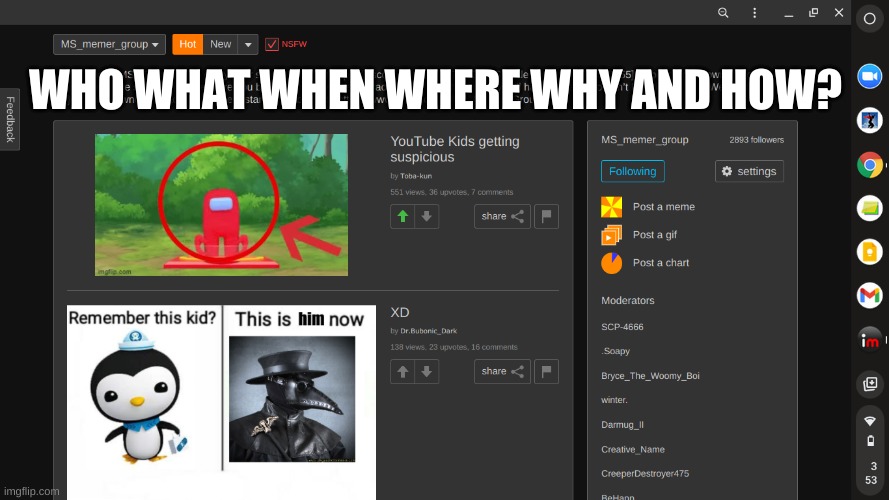Open moderator Bryce_The_Woomy_Boi profile
Viewport: 889px width, 500px height.
[x=650, y=376]
